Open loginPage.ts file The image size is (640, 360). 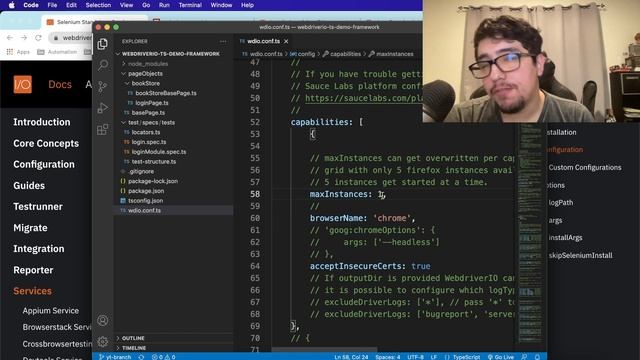[152, 103]
